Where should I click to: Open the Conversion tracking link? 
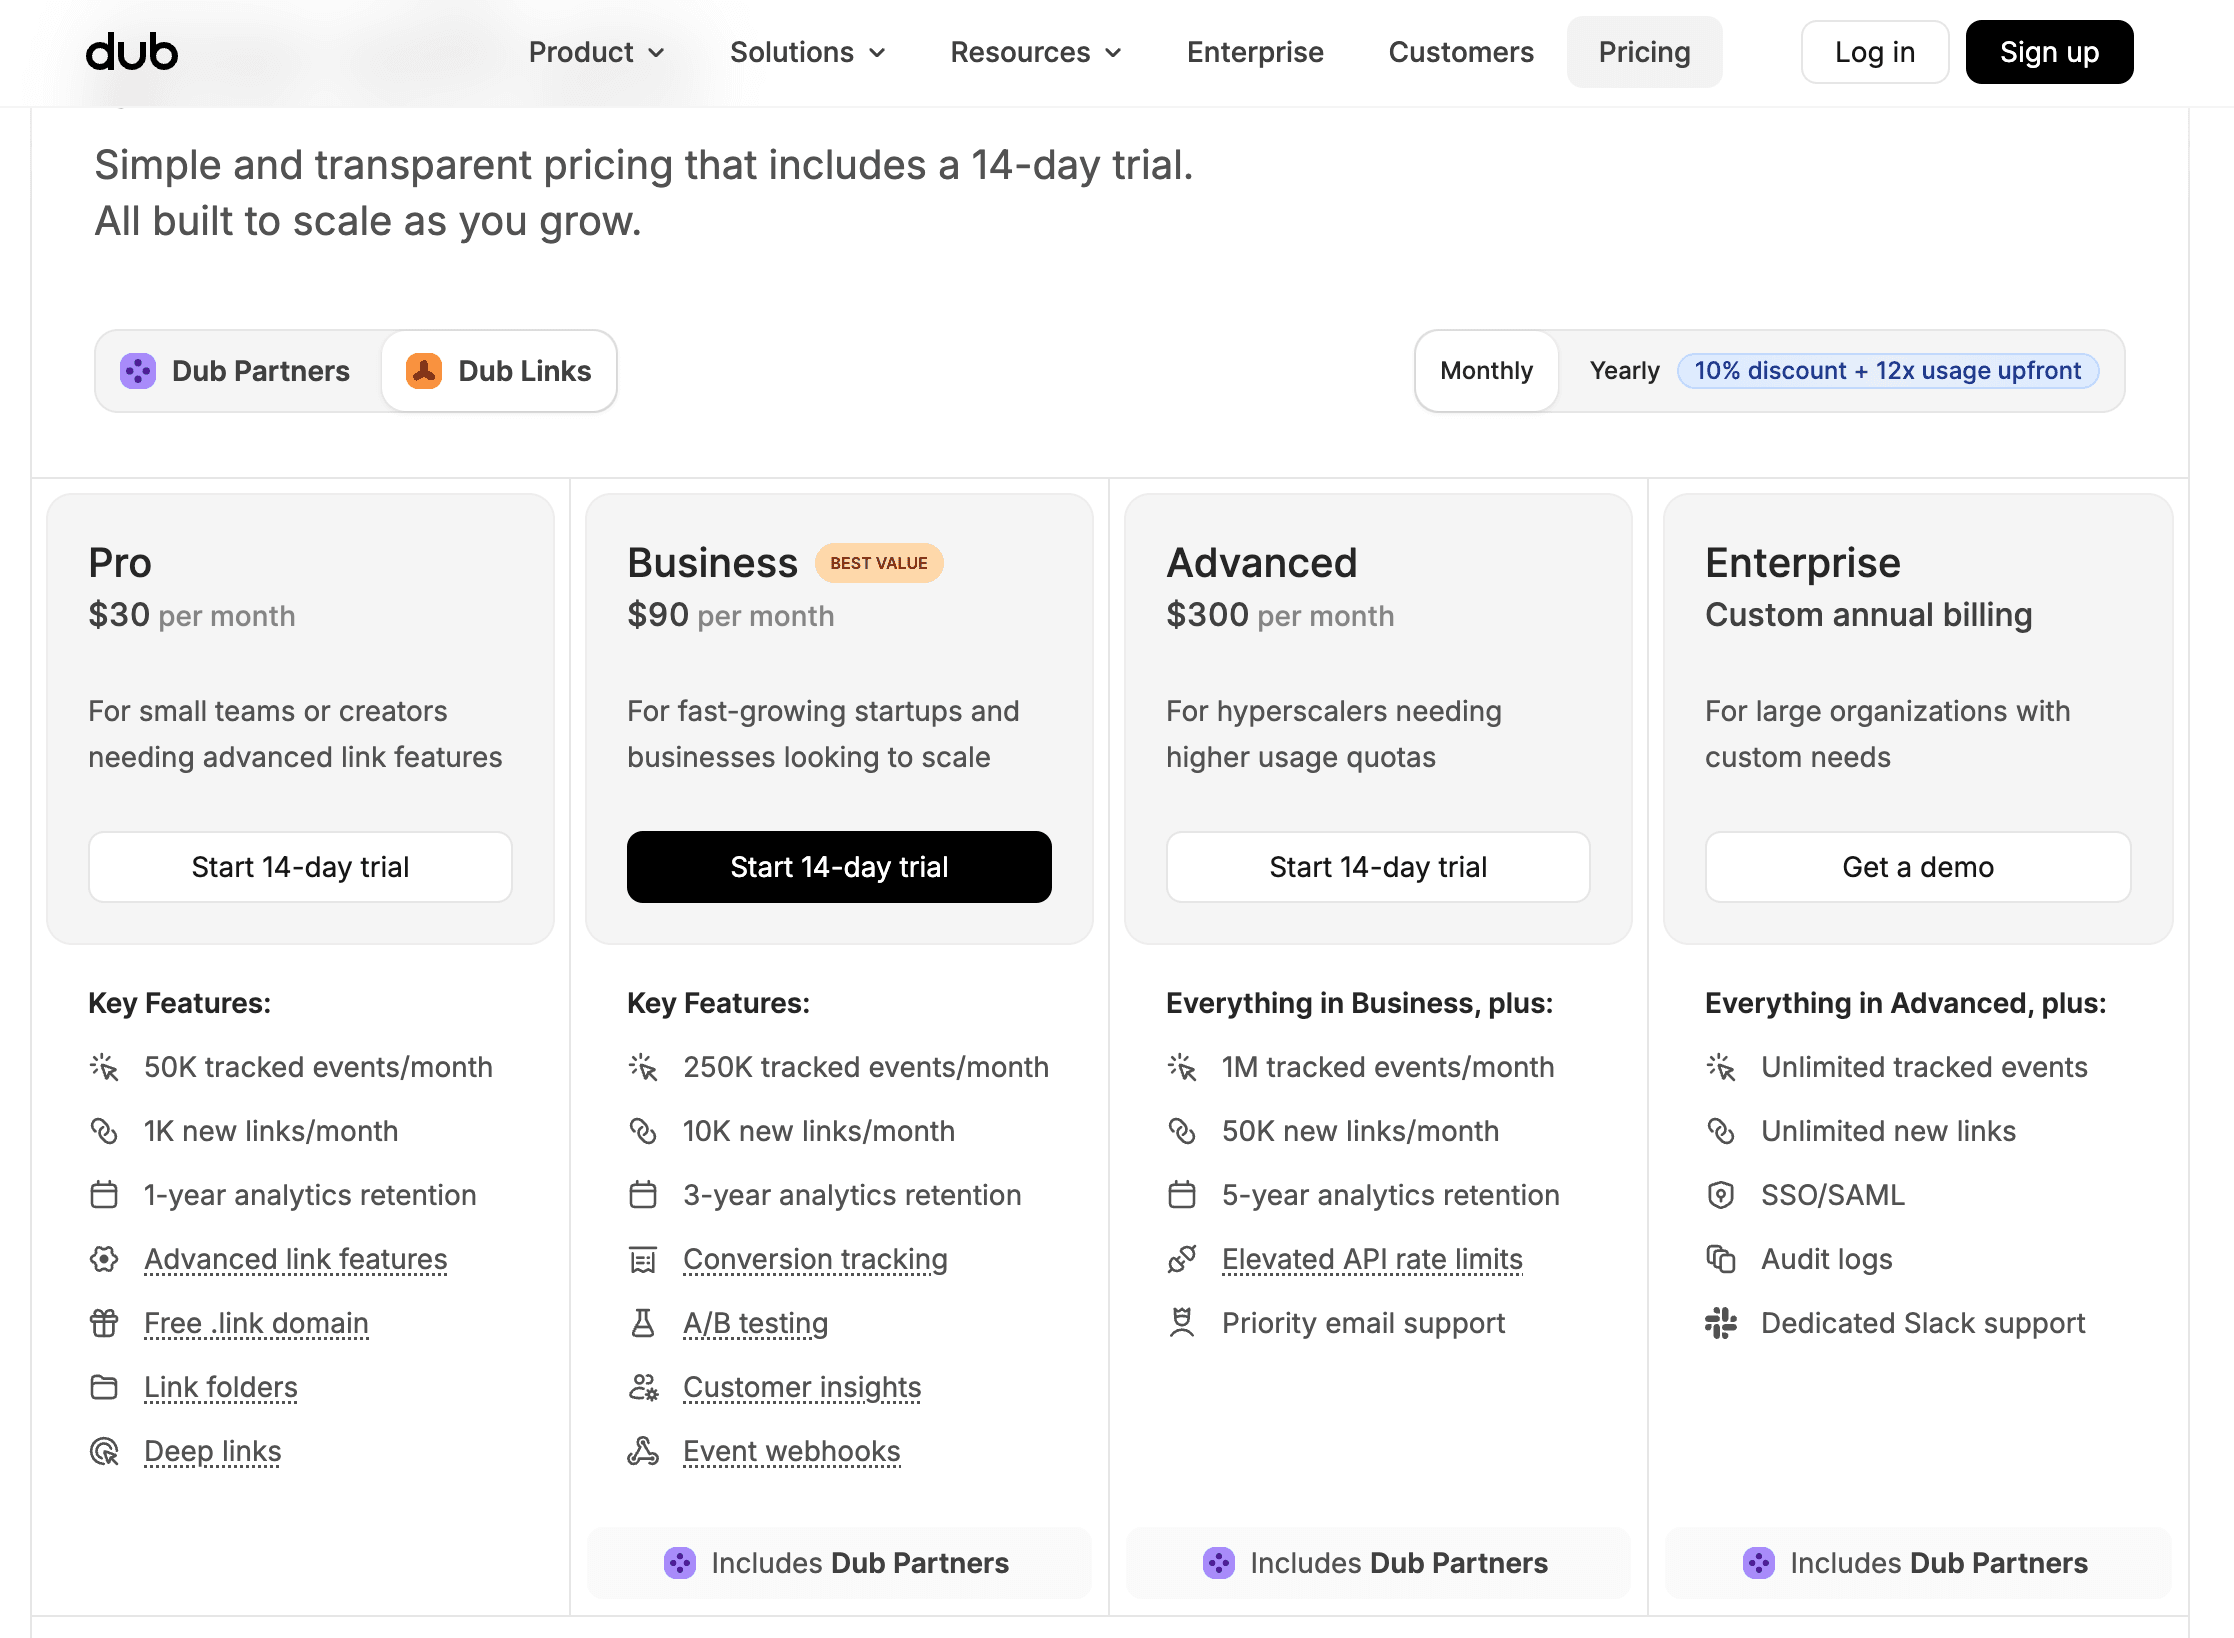[815, 1259]
